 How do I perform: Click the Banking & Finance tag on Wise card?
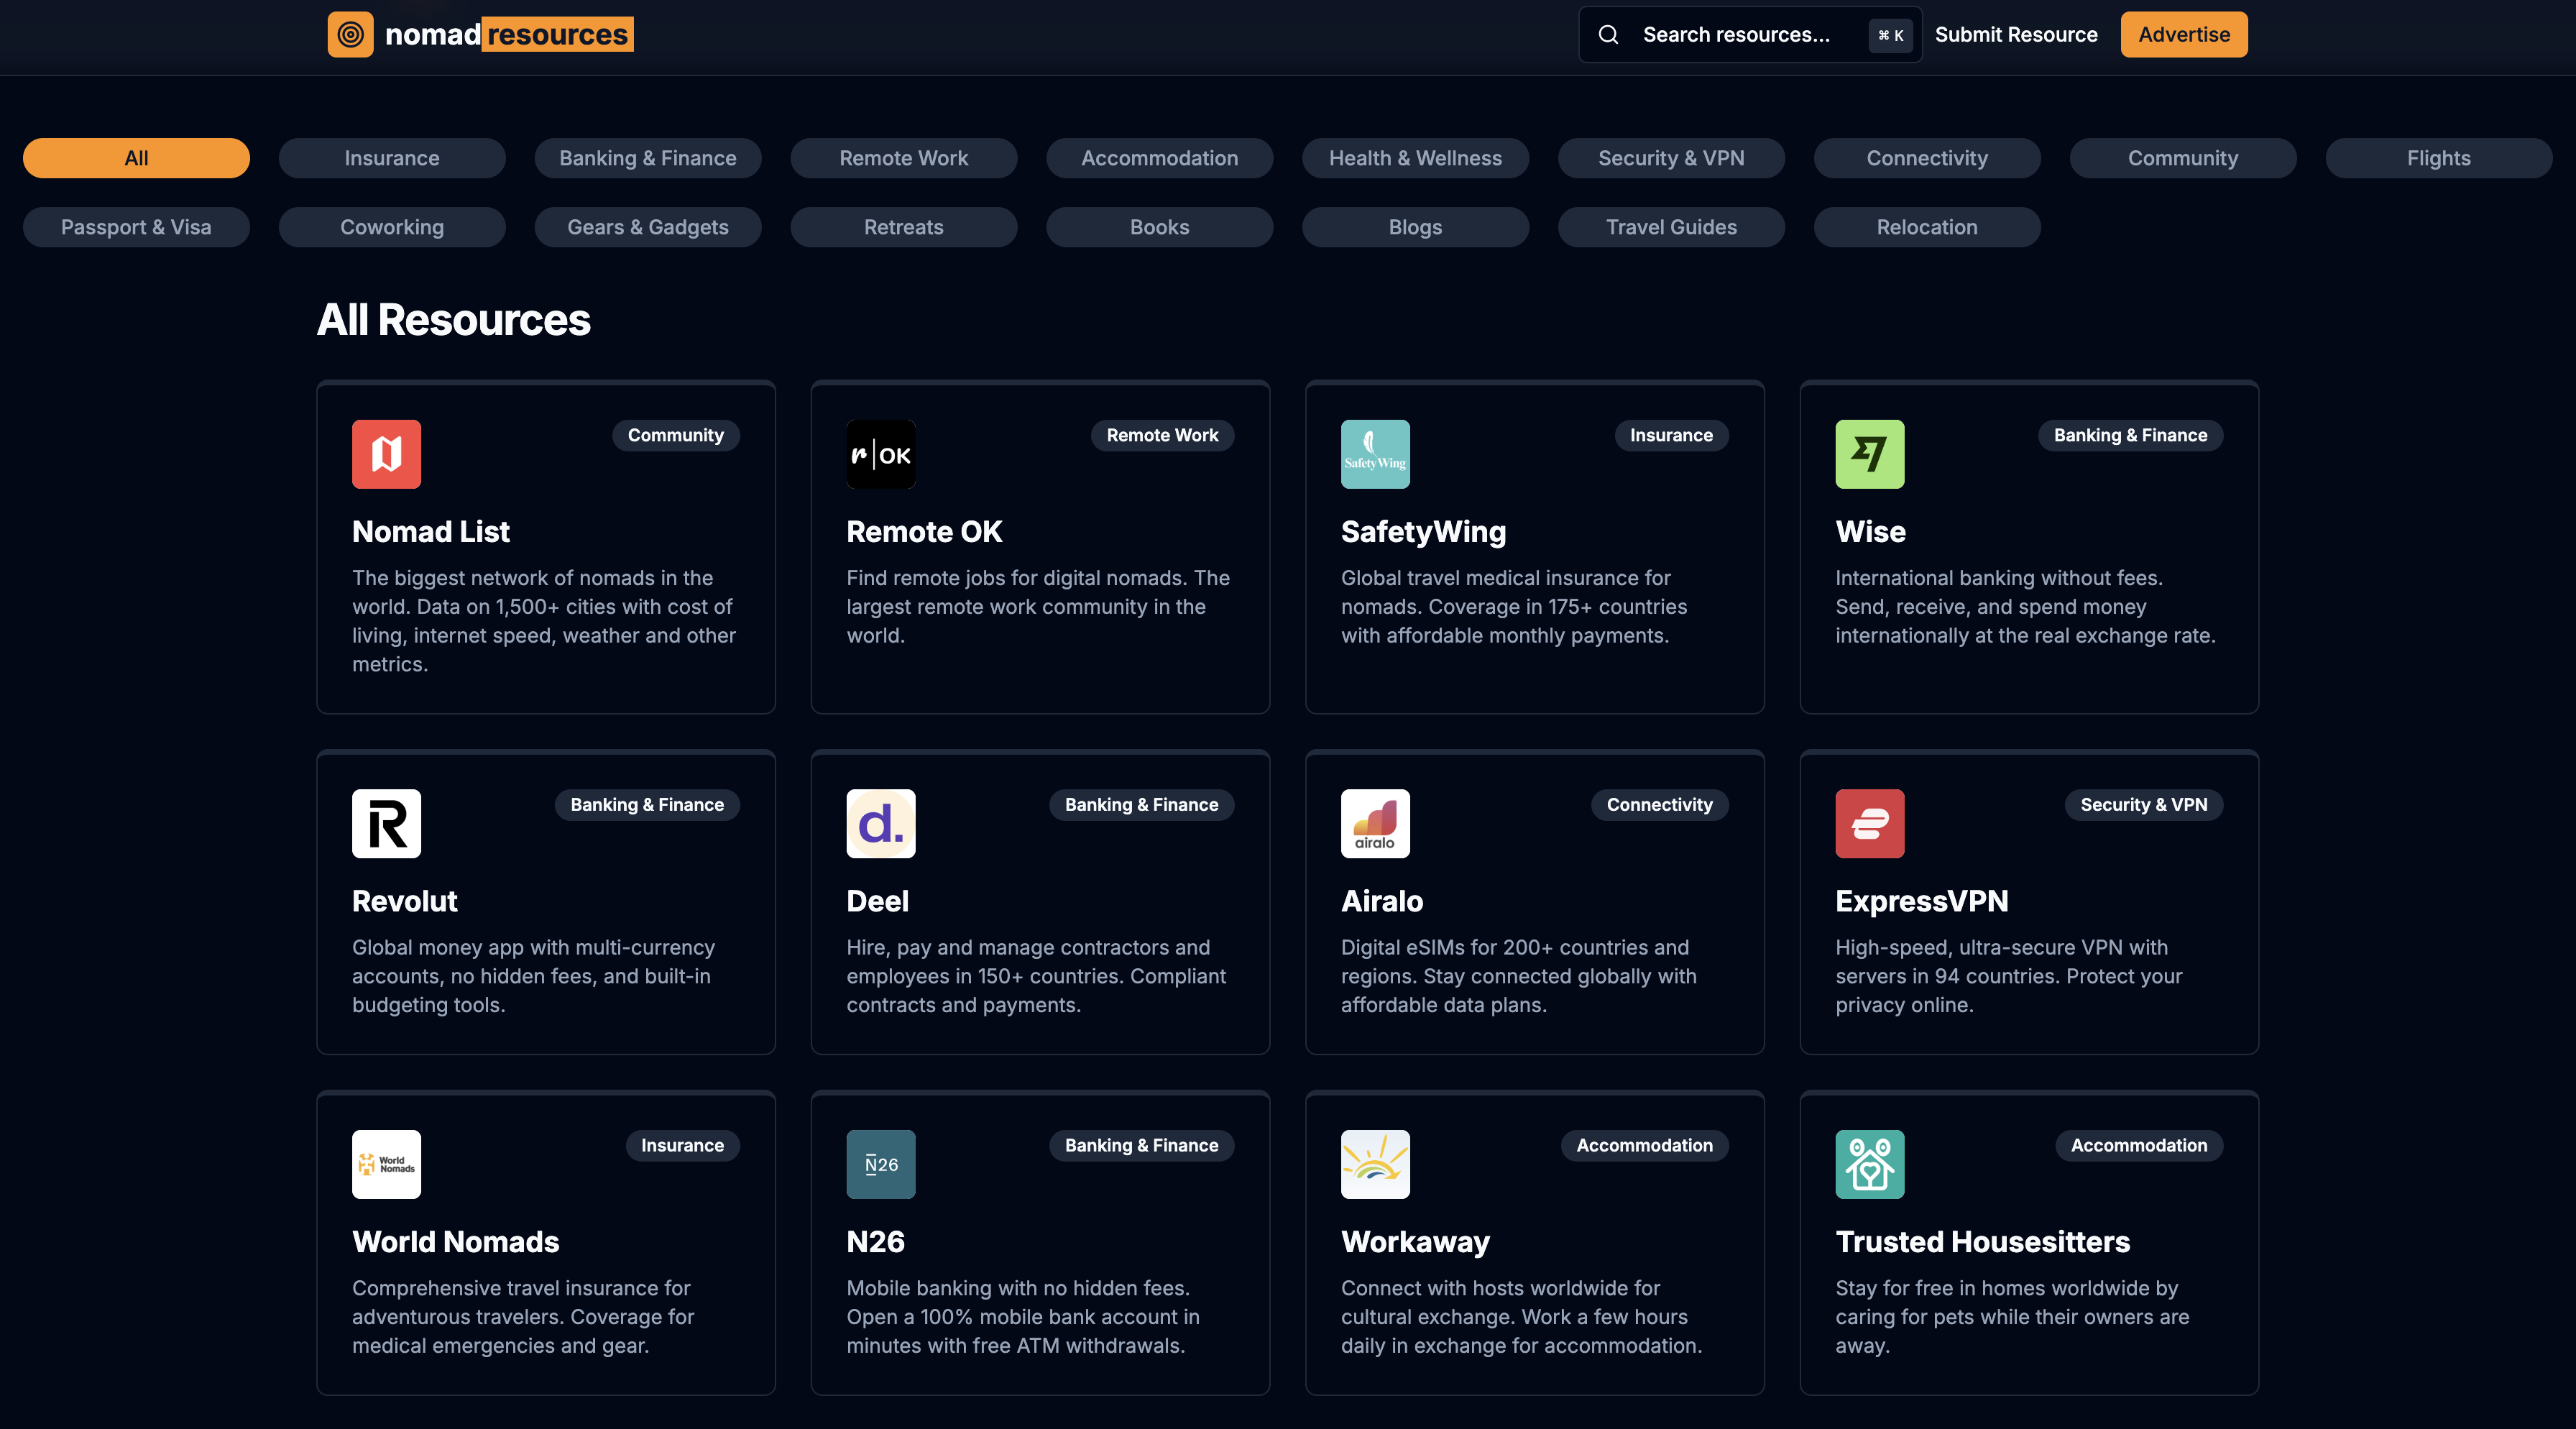[2130, 436]
